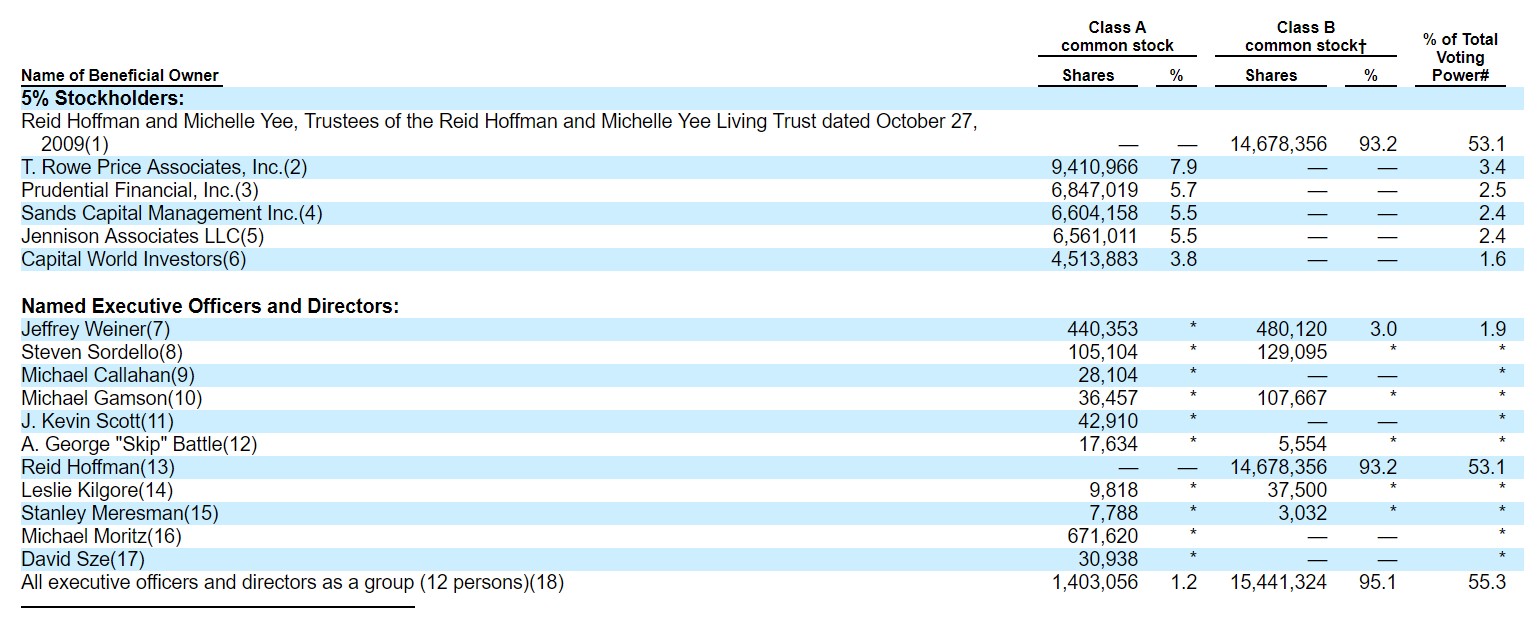Screen dimensions: 1538x623
Task: Select the '5,554' Class B shares value
Action: [x=1303, y=444]
